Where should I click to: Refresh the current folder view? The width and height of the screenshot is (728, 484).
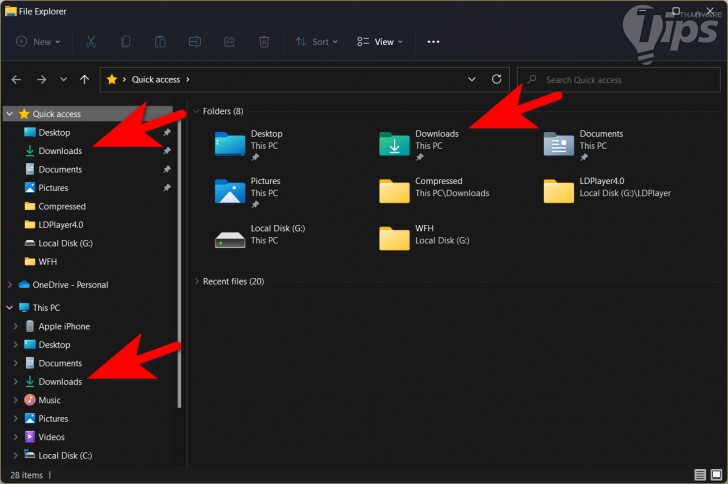pos(496,79)
